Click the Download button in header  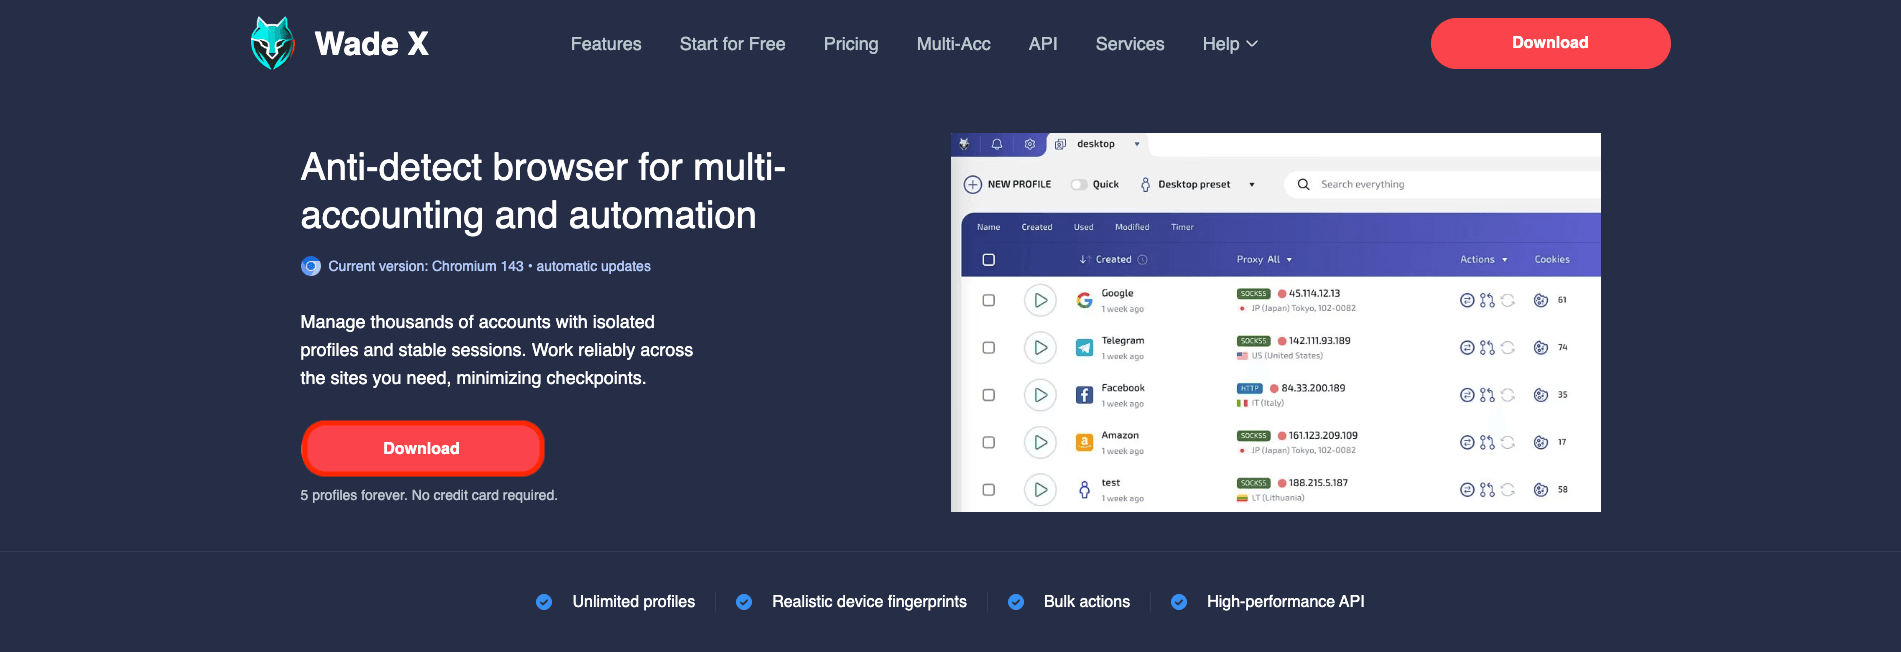[1549, 43]
